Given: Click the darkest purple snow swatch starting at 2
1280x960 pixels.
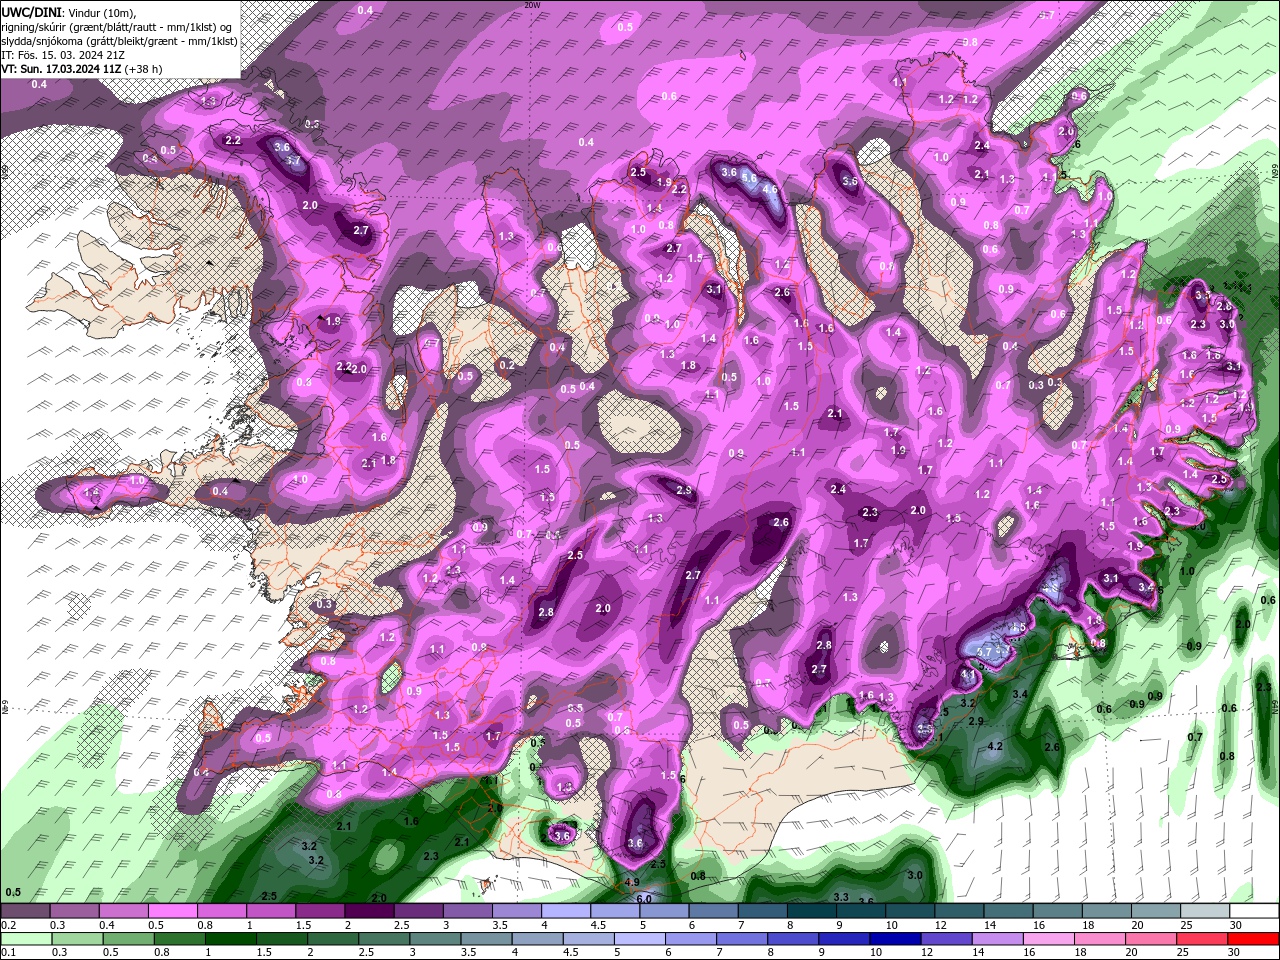Looking at the screenshot, I should click(x=370, y=911).
